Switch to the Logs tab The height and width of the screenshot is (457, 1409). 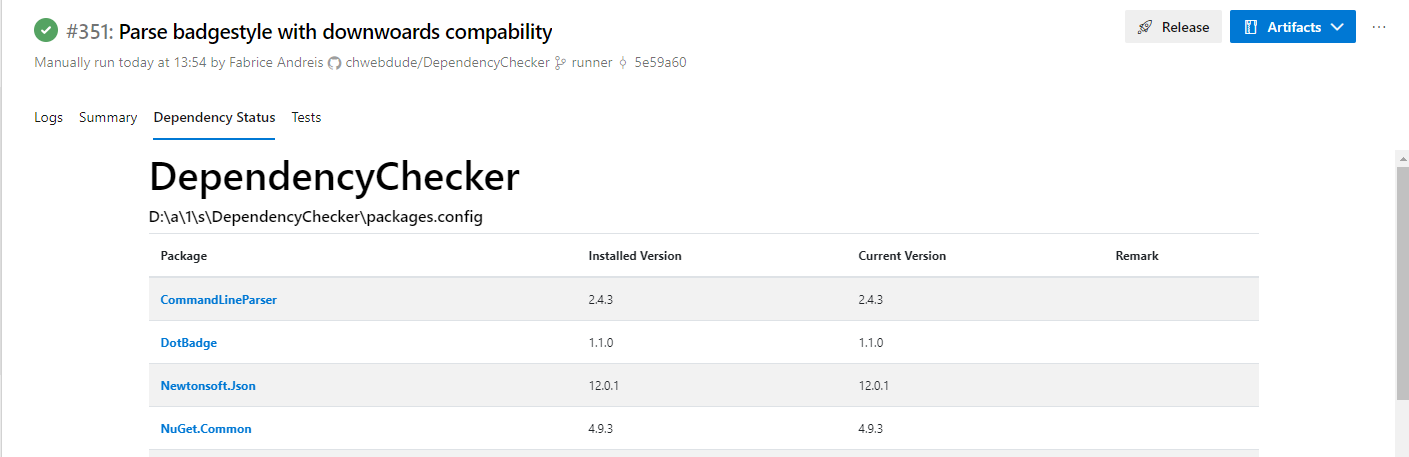(48, 117)
